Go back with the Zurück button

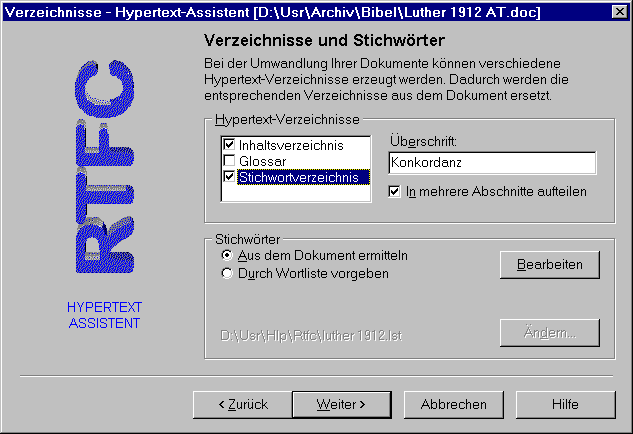pyautogui.click(x=242, y=404)
